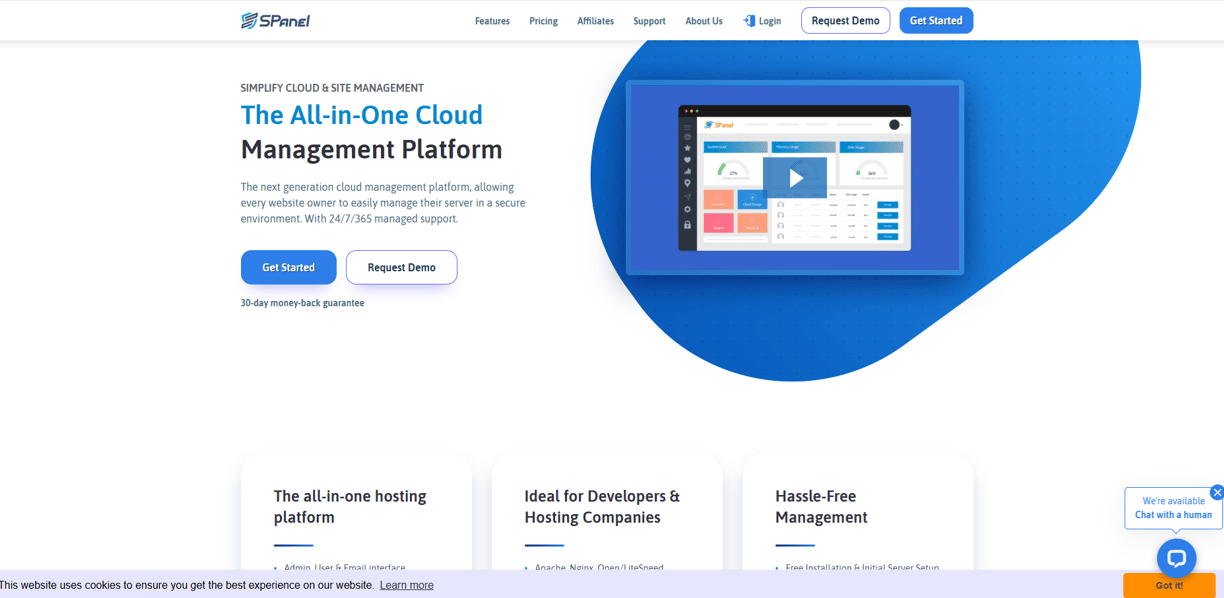This screenshot has width=1224, height=598.
Task: Open the cookie Learn more link
Action: pyautogui.click(x=406, y=585)
